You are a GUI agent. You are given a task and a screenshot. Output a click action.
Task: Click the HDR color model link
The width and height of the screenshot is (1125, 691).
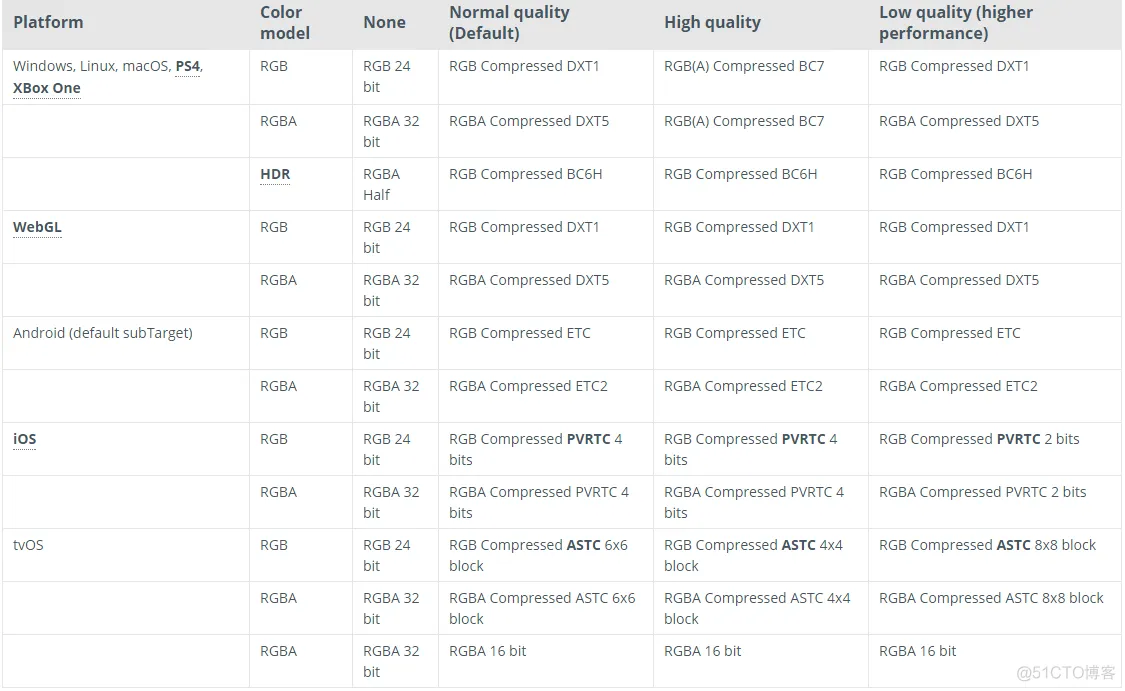click(276, 174)
